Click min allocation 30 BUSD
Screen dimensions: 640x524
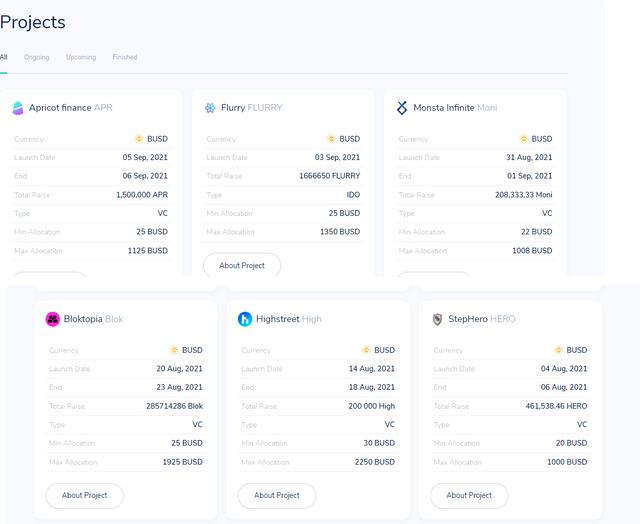point(379,443)
